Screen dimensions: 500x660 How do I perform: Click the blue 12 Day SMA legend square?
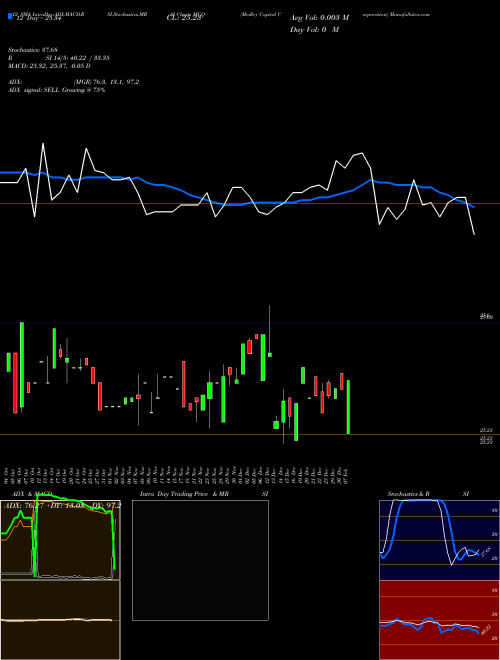pos(10,16)
